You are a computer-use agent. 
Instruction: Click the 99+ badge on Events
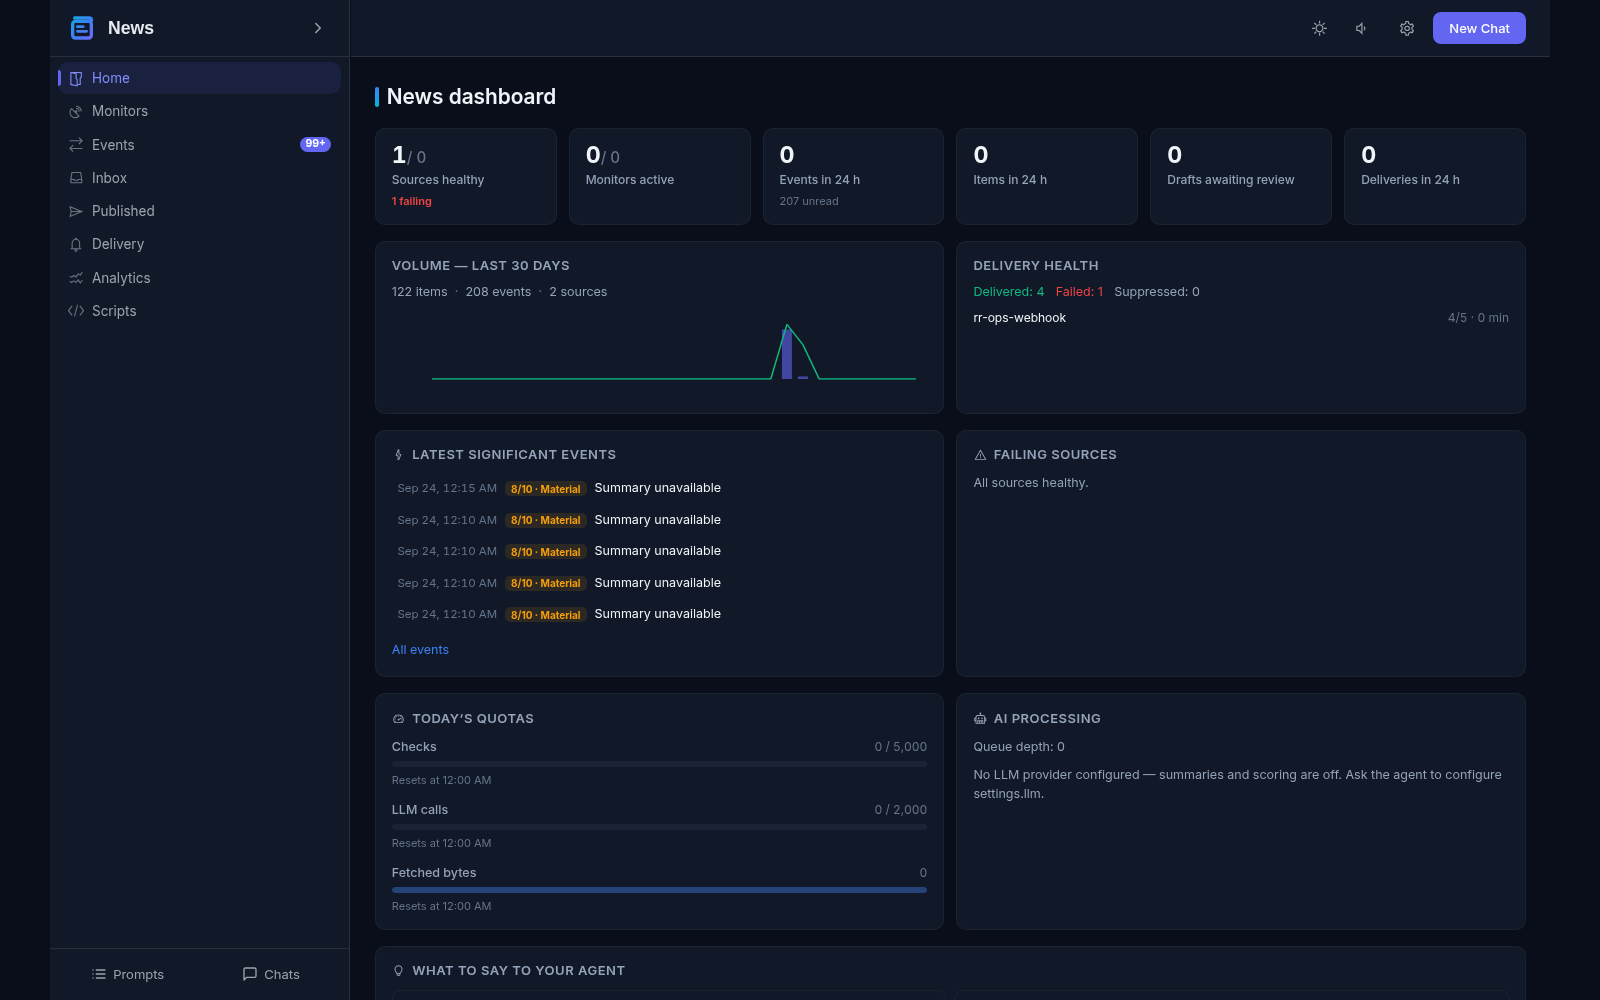pos(315,144)
